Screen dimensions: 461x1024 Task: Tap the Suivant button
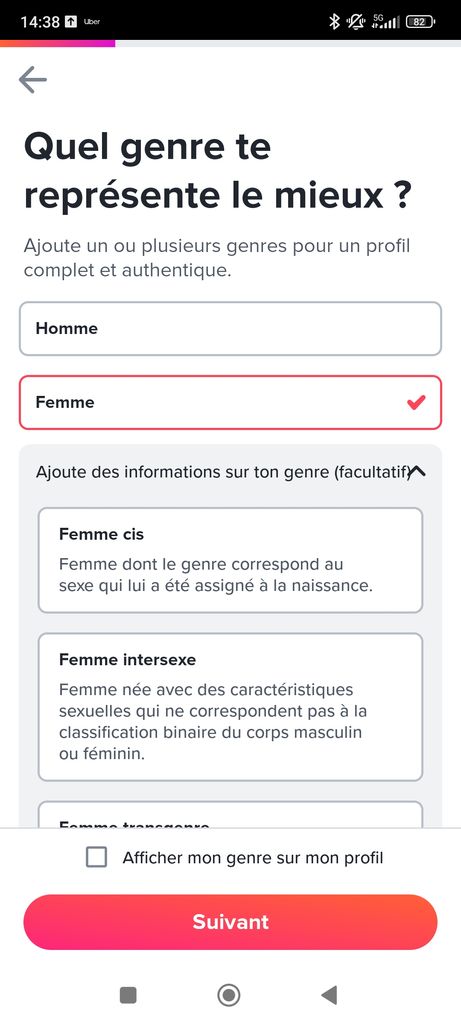[230, 922]
